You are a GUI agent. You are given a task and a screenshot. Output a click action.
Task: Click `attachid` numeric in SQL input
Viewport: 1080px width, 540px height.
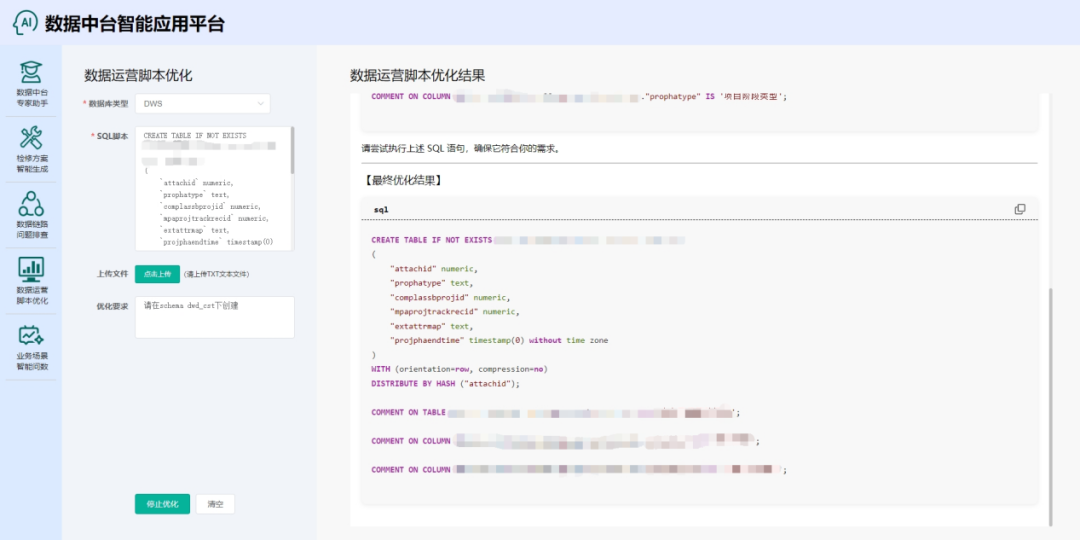point(196,183)
